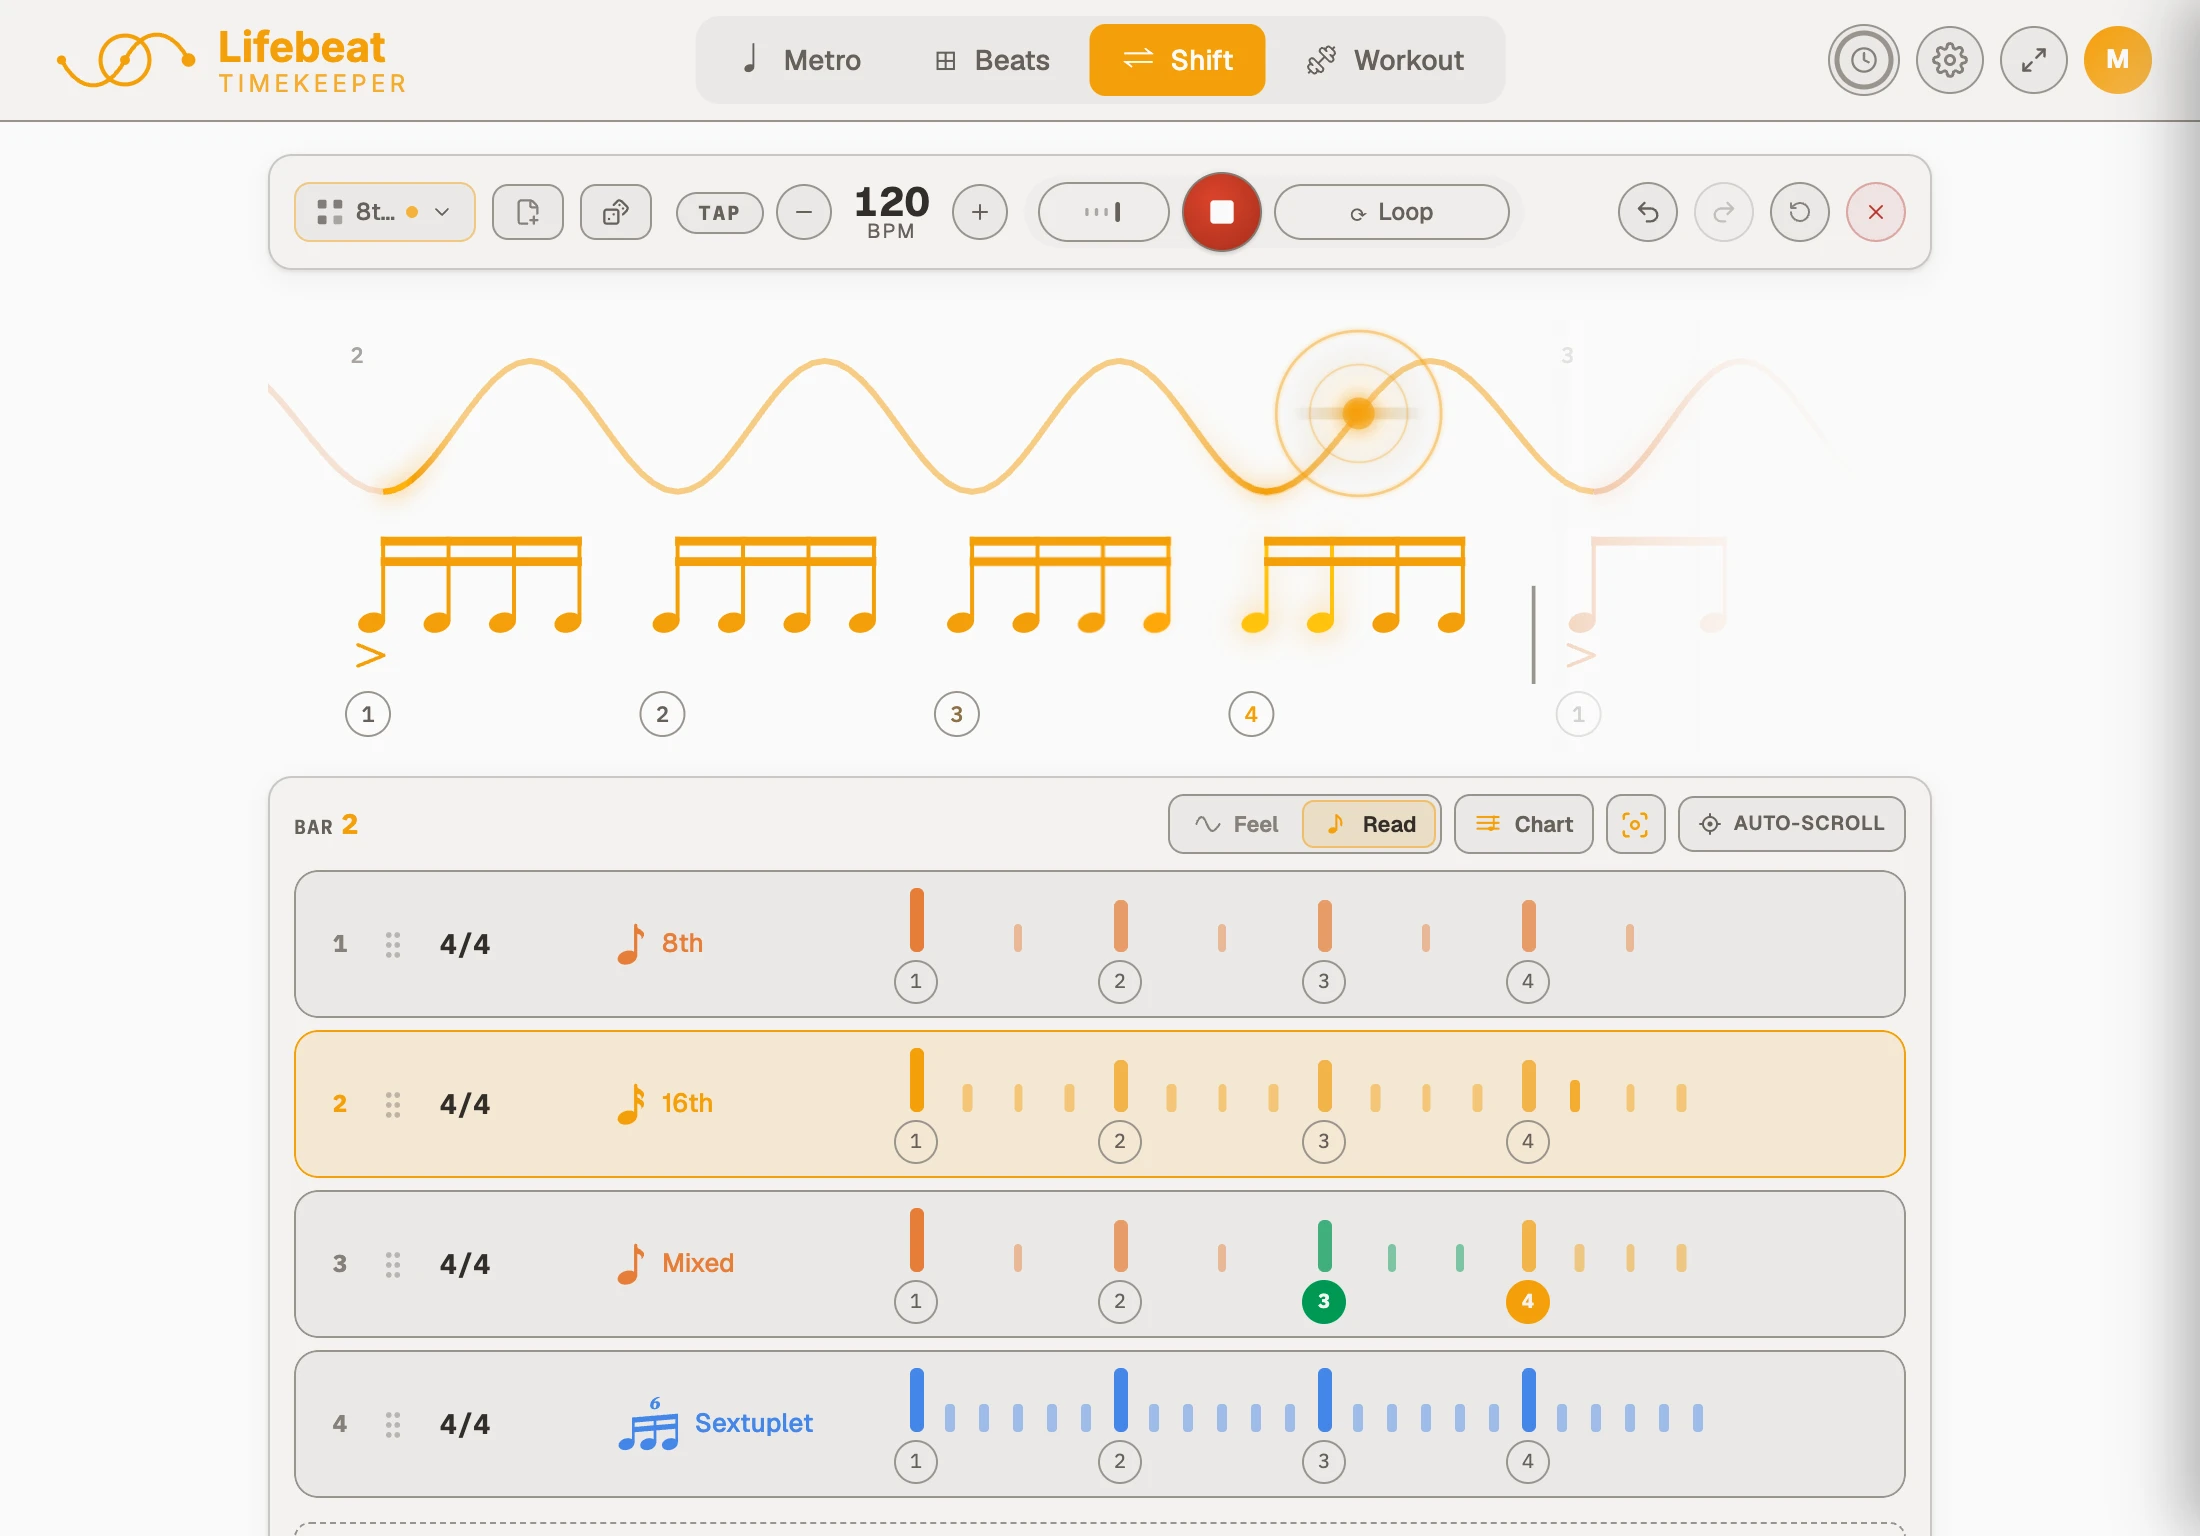This screenshot has width=2200, height=1536.
Task: Click the first sixteenth-note group in notation
Action: [470, 585]
